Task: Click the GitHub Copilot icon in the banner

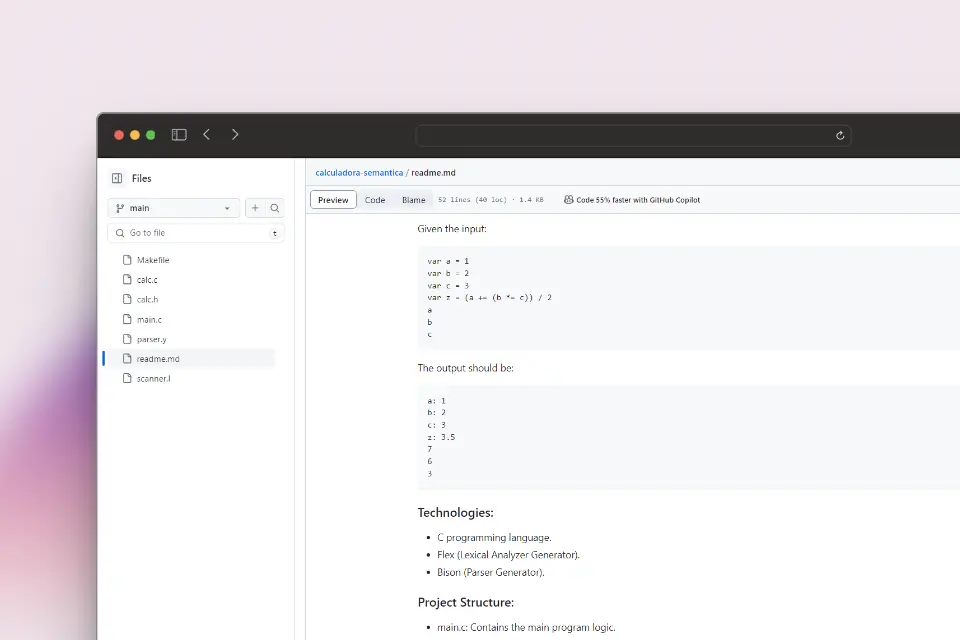Action: coord(567,199)
